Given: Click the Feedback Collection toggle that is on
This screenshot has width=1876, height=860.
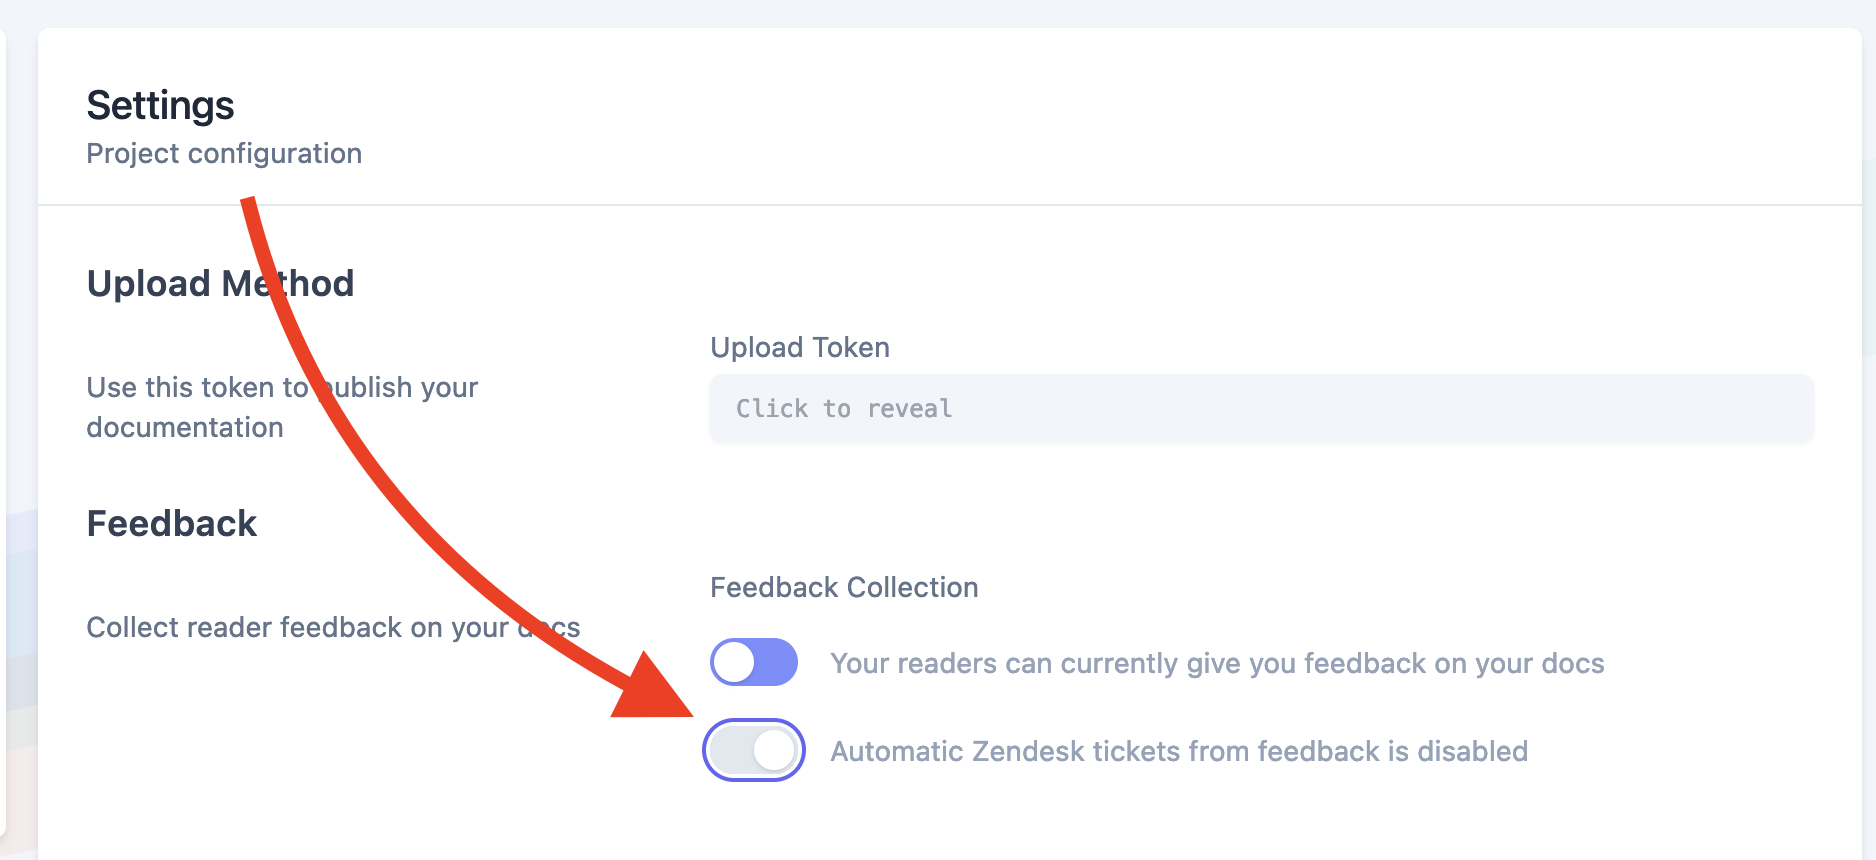Looking at the screenshot, I should point(754,662).
